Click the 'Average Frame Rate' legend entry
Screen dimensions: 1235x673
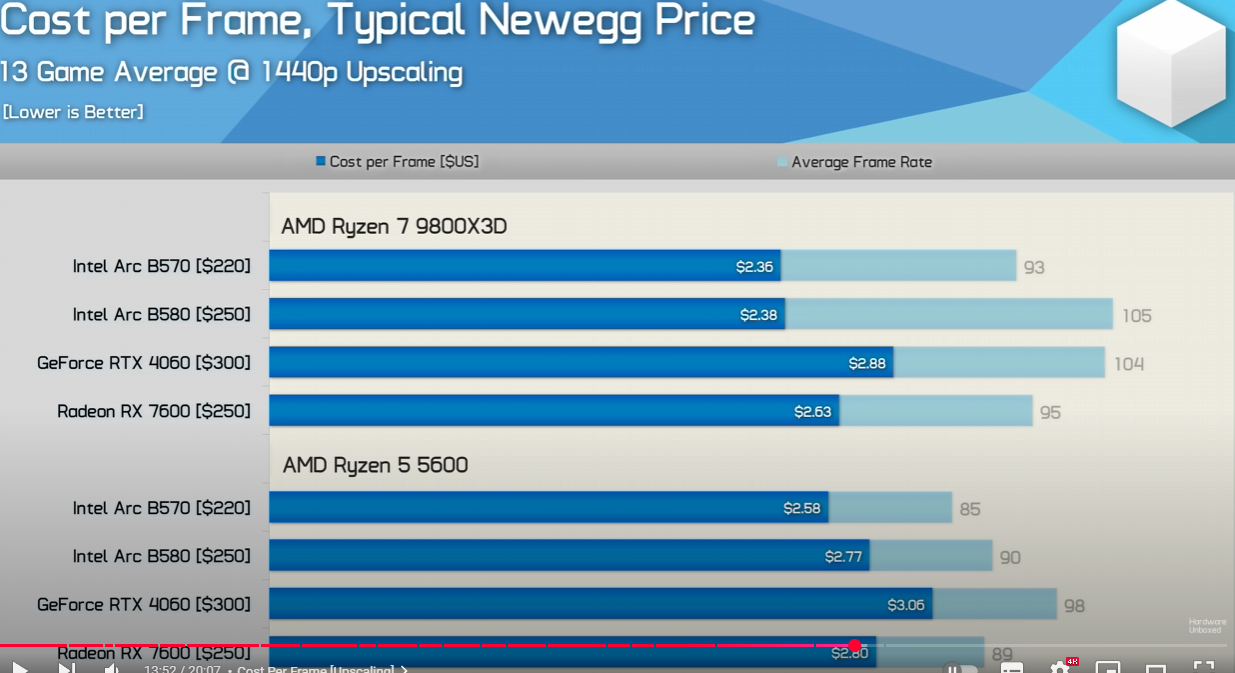(x=854, y=162)
